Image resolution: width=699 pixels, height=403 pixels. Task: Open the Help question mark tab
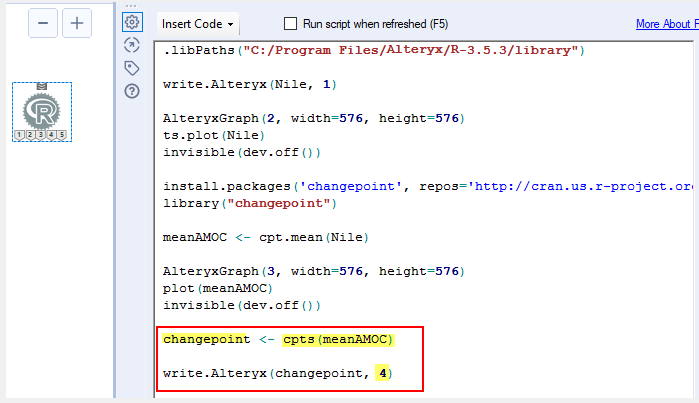132,91
